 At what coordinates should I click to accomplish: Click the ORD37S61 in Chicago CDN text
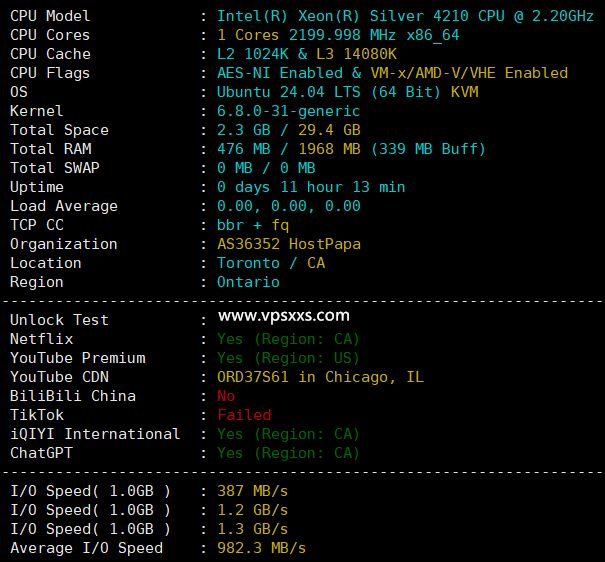click(x=320, y=377)
